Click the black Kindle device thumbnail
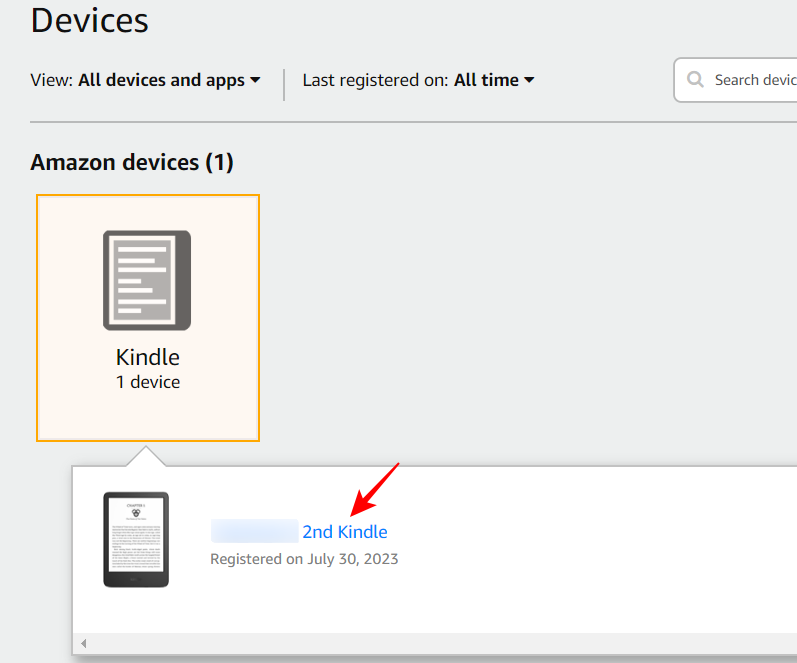 click(136, 539)
